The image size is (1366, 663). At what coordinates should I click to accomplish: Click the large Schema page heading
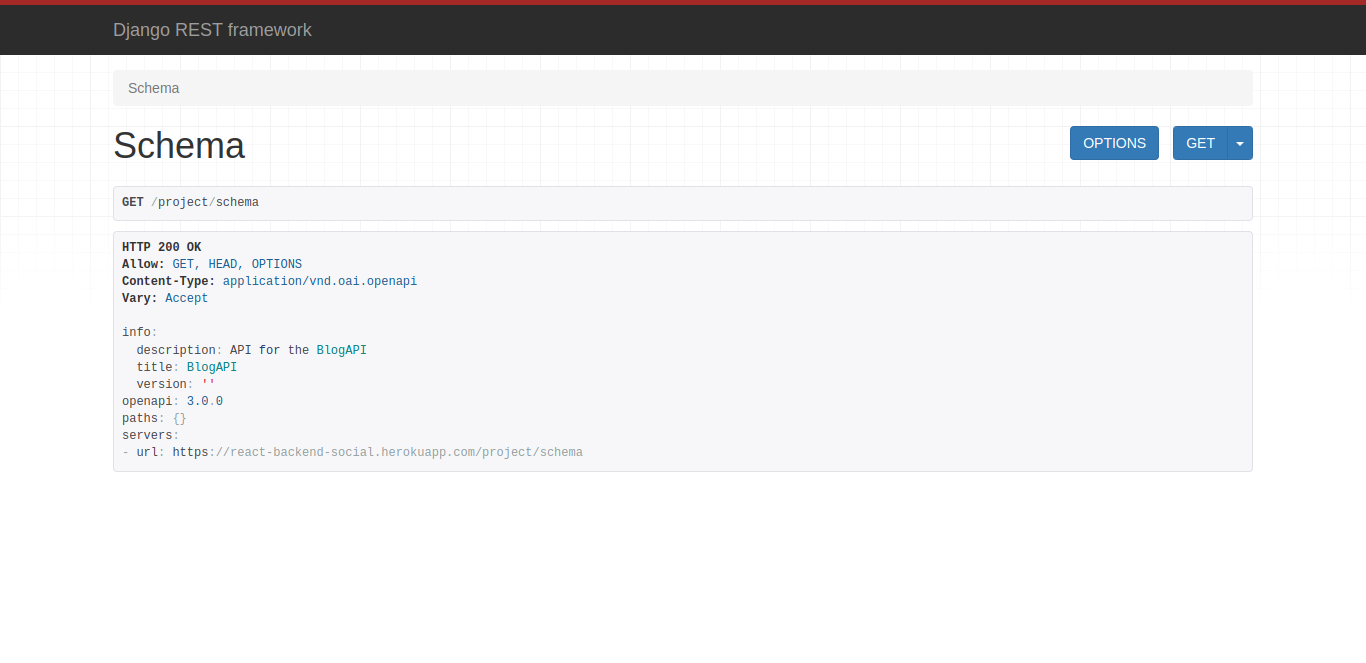[179, 146]
